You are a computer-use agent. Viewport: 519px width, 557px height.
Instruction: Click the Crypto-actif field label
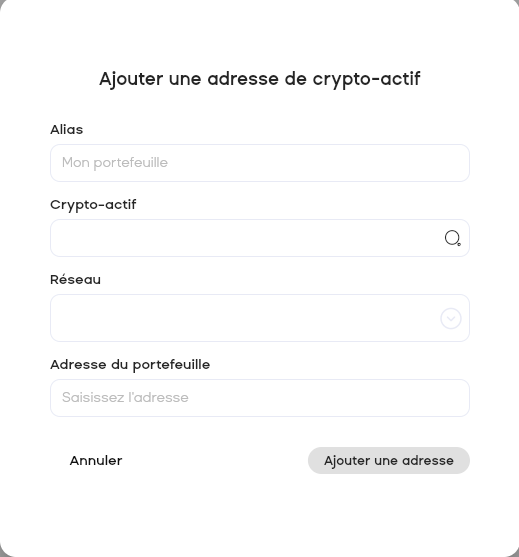tap(93, 205)
